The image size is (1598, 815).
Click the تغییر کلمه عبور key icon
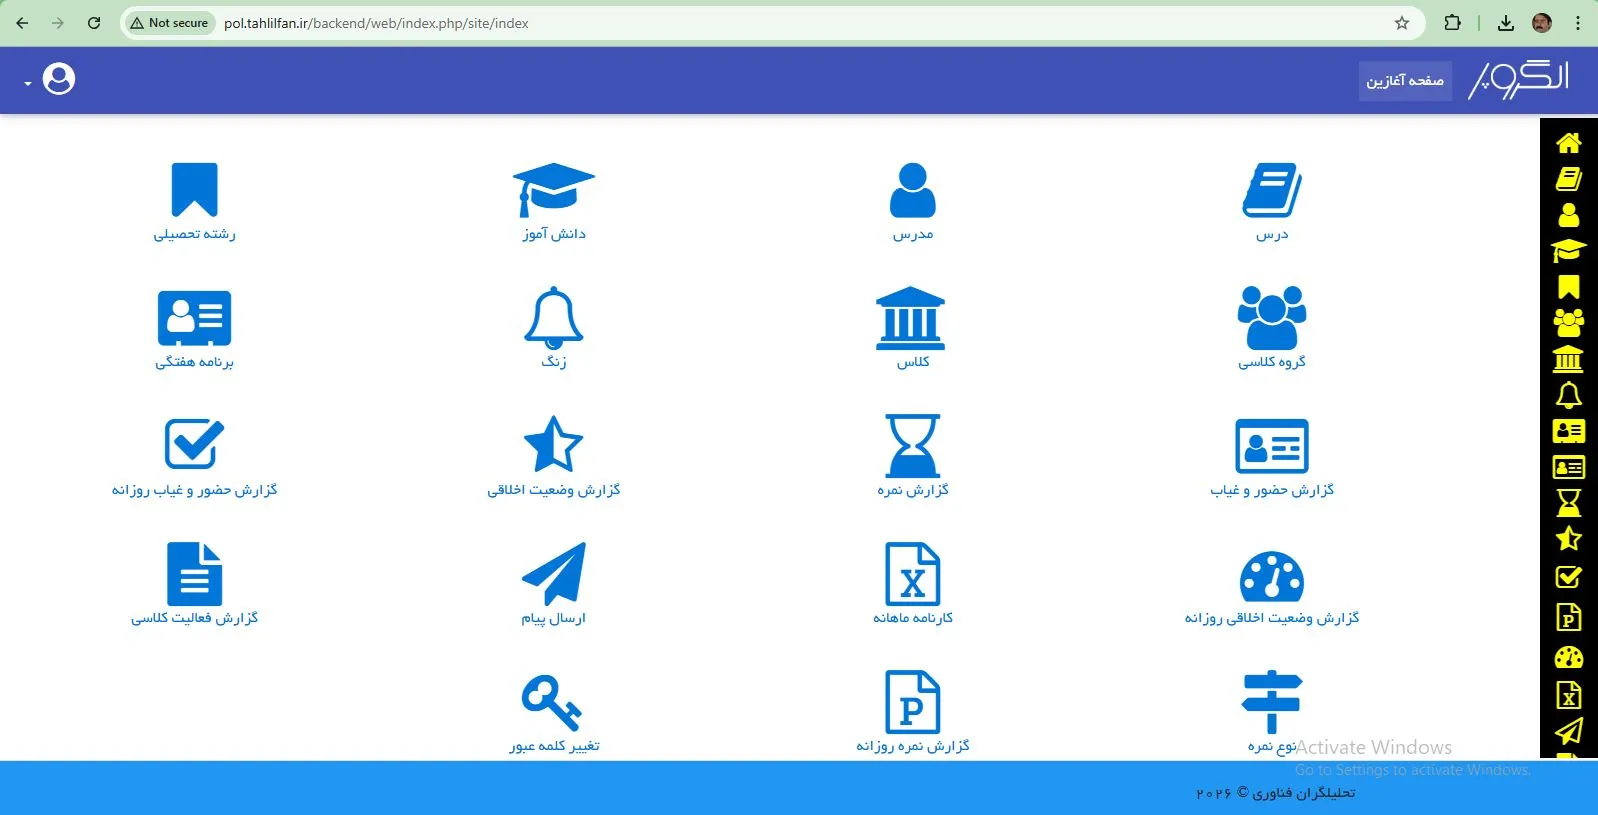(x=551, y=702)
